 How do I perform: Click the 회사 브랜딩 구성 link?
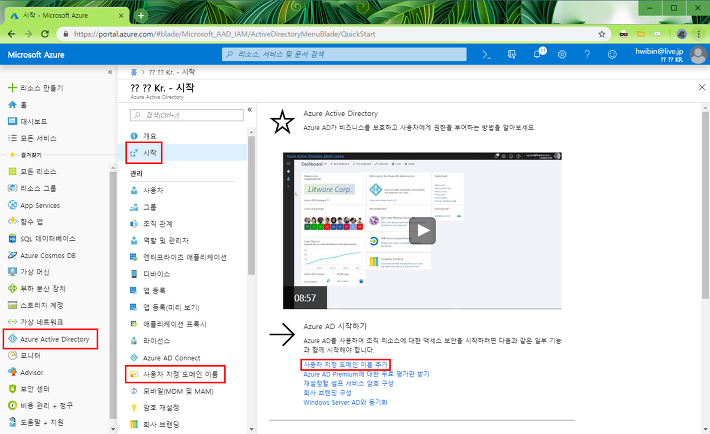point(327,393)
